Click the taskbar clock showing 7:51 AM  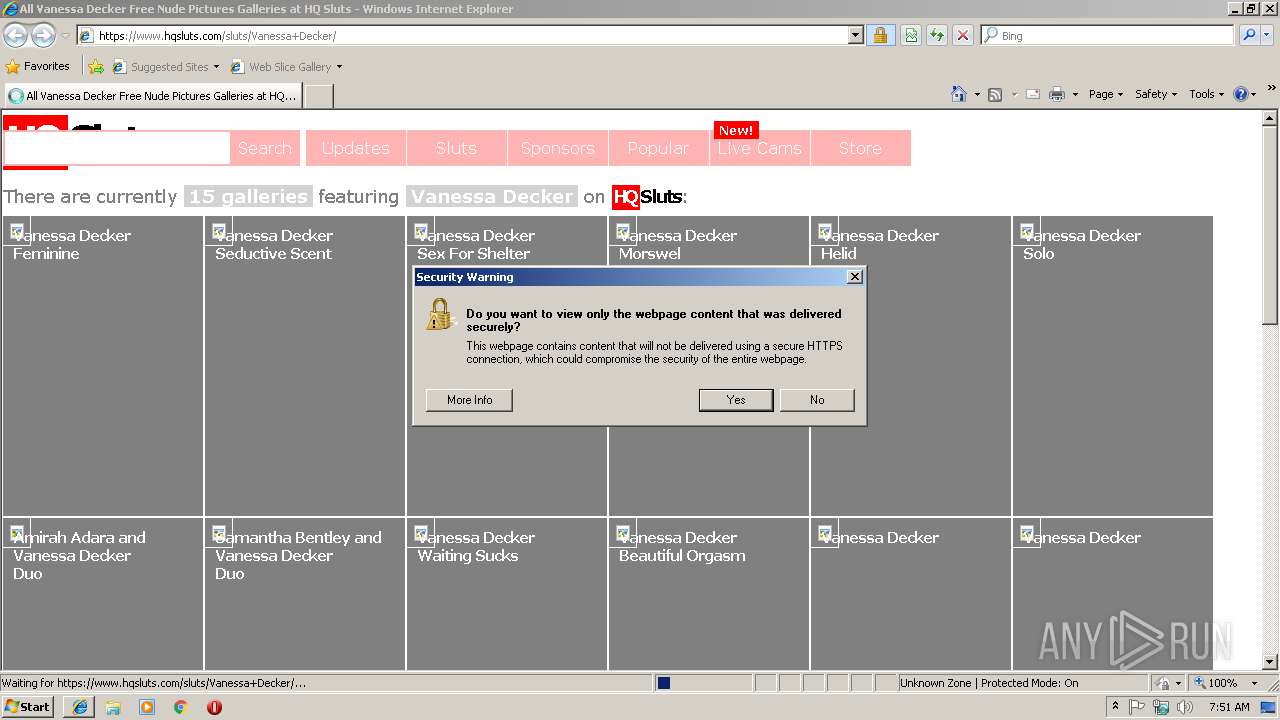pyautogui.click(x=1229, y=707)
